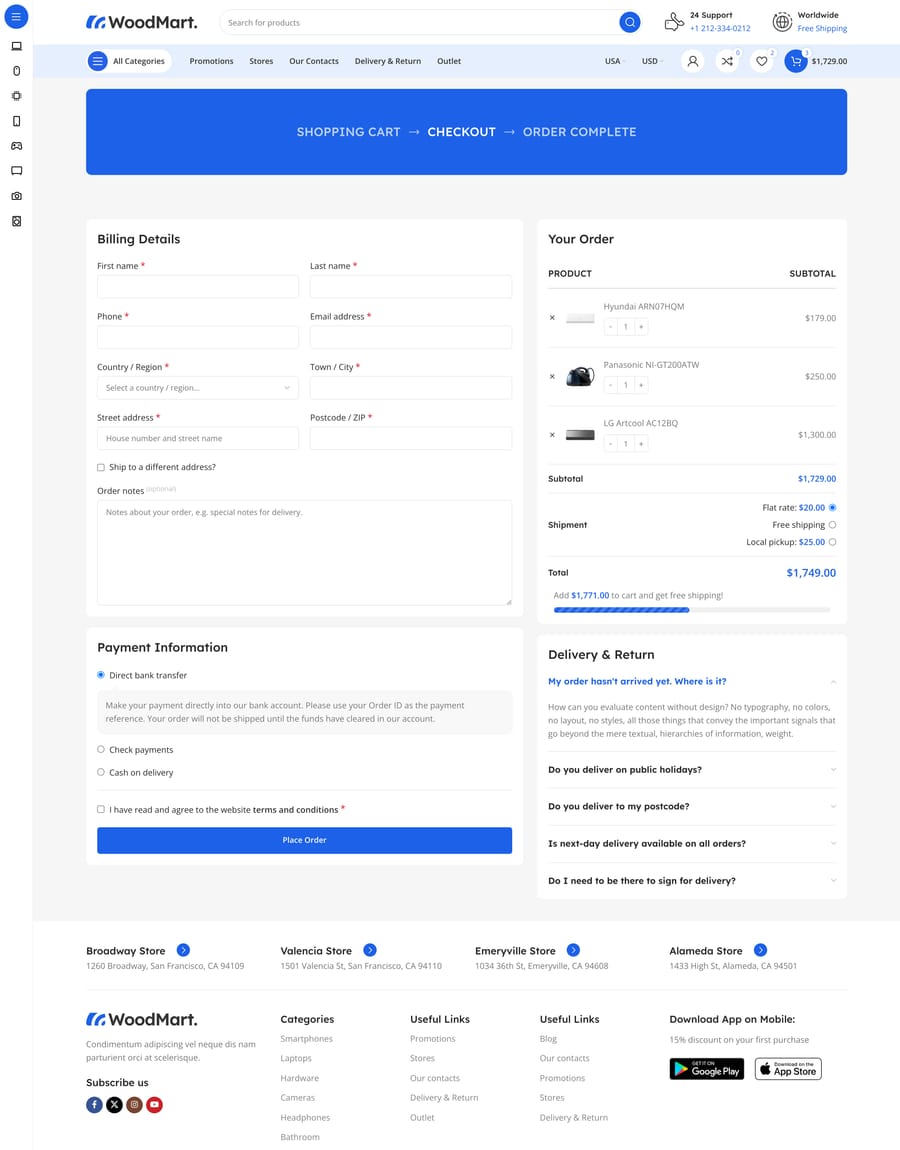Call support number +1 212-334-0212
Screen dimensions: 900x1150
720,29
